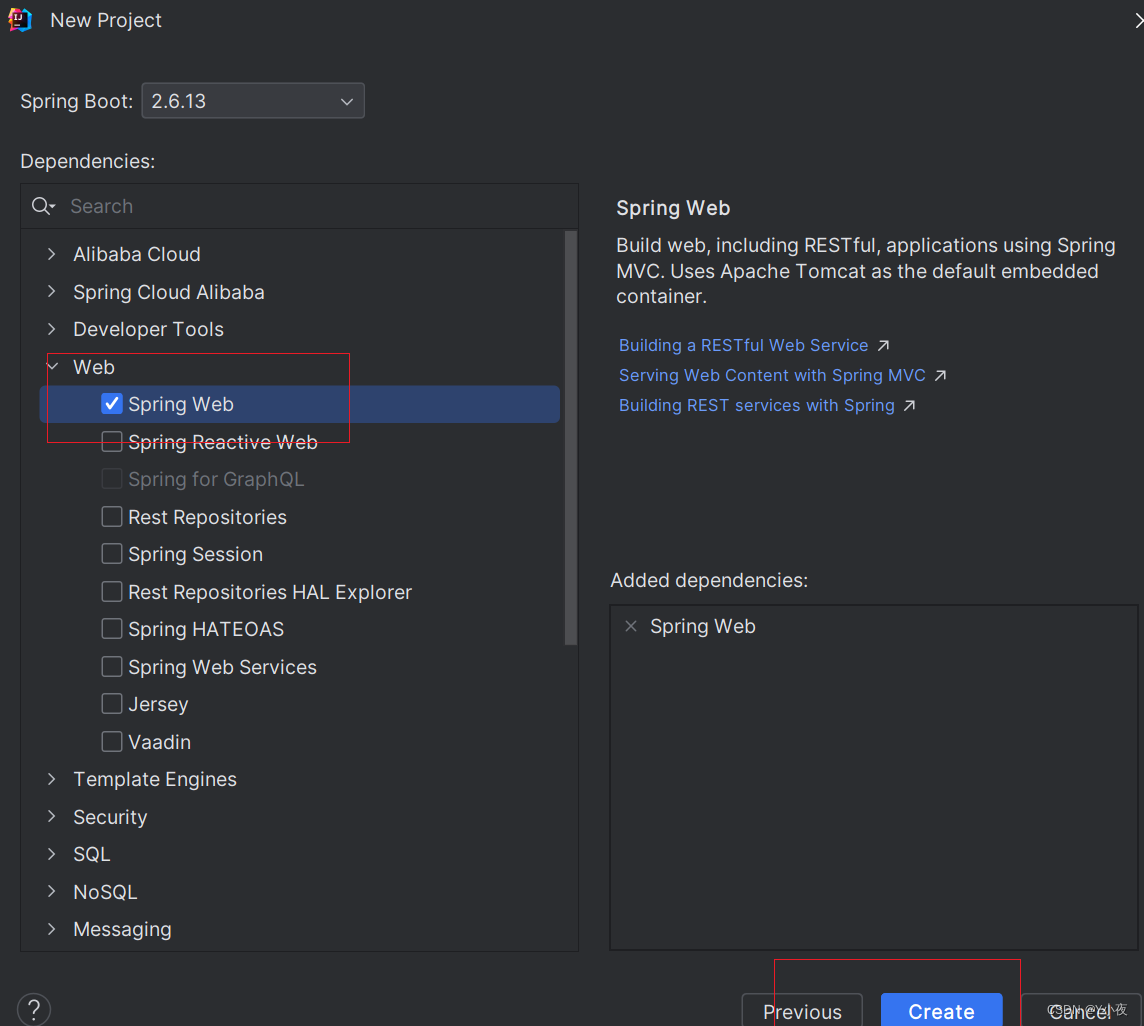Open arrow icon beside Building REST services link
The image size is (1144, 1026).
coord(909,405)
